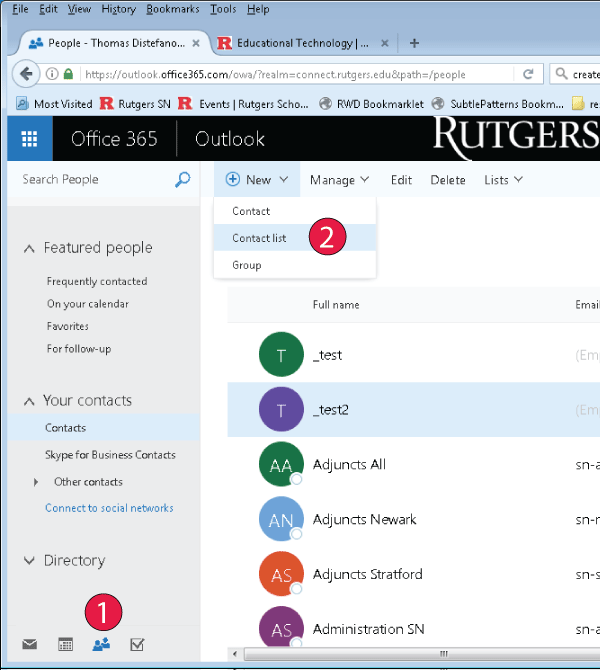Select the Contacts folder in sidebar
This screenshot has height=670, width=600.
104,427
